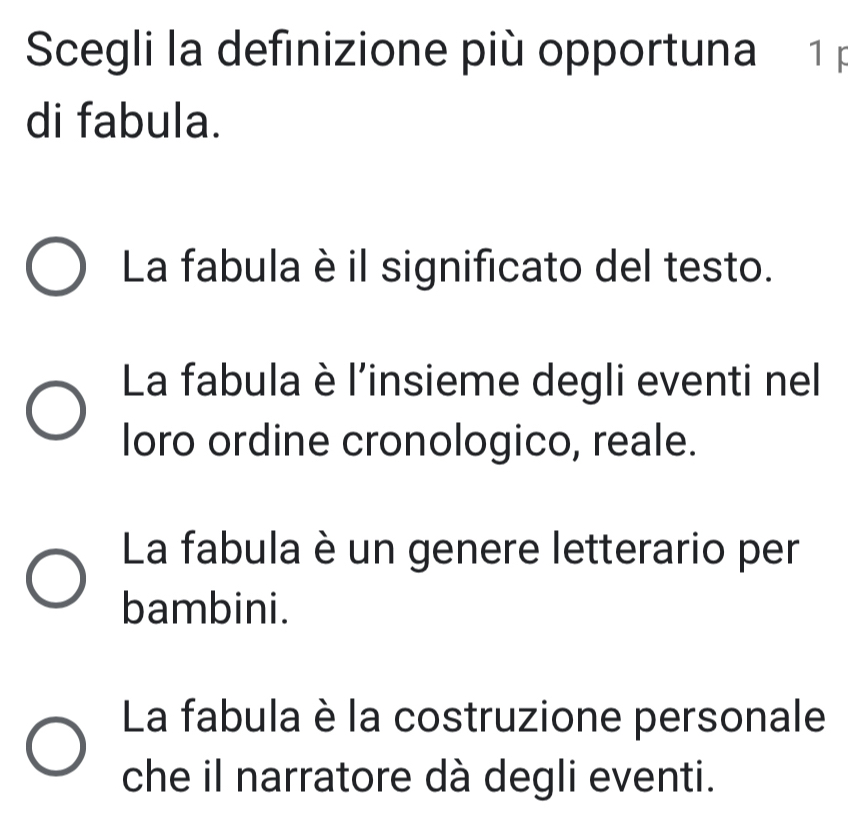This screenshot has height=826, width=848.
Task: Click the answer label "La fabula è il significato del testo."
Action: (448, 268)
